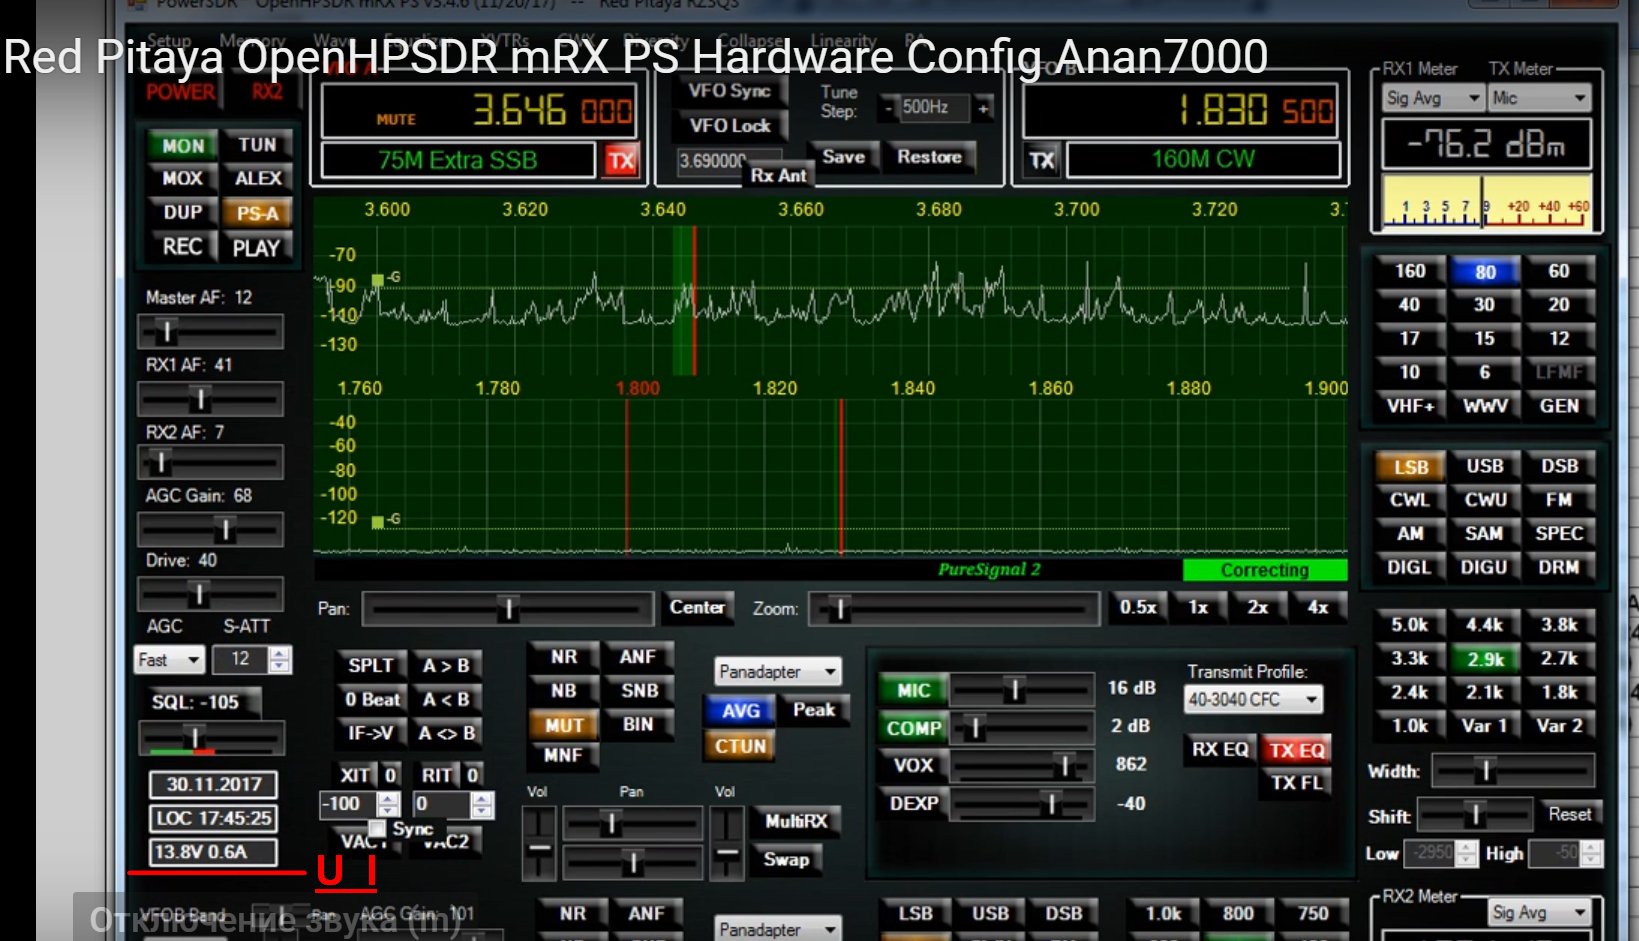
Task: Select FM mode
Action: pyautogui.click(x=1559, y=500)
